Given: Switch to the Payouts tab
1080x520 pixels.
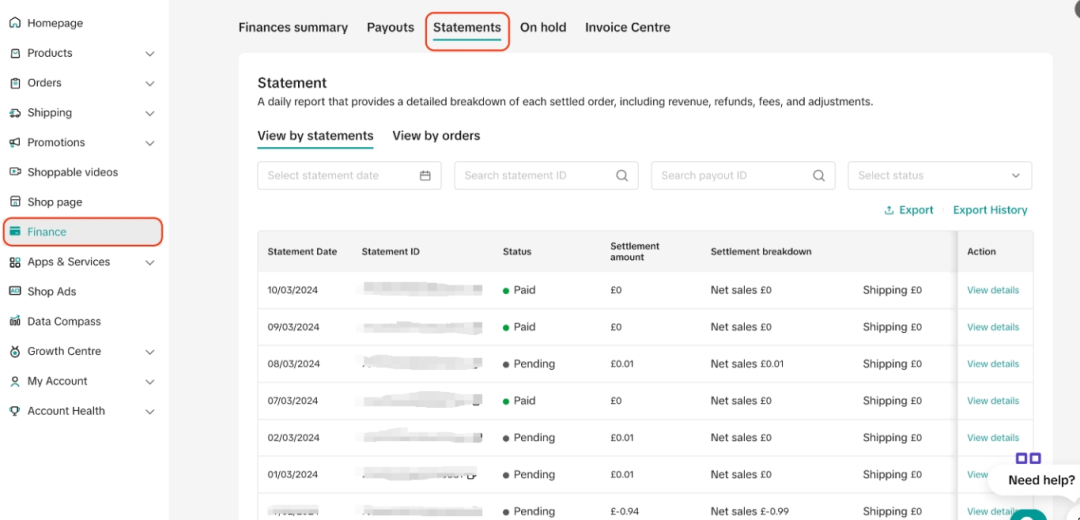Looking at the screenshot, I should [x=391, y=28].
